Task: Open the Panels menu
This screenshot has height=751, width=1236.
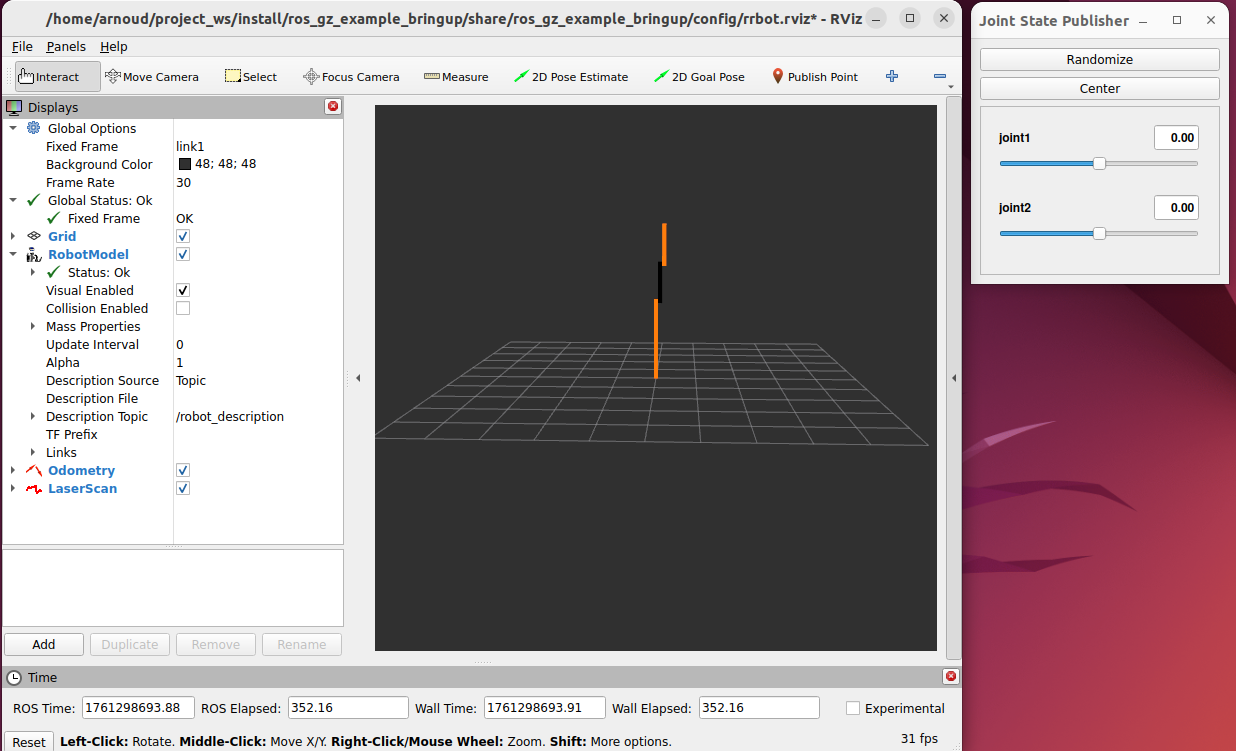Action: click(66, 47)
